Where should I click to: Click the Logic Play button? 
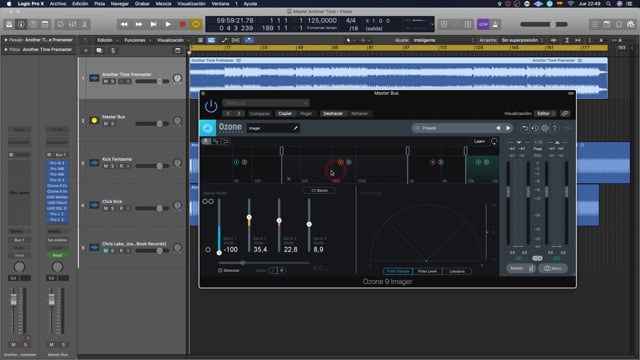(x=168, y=24)
